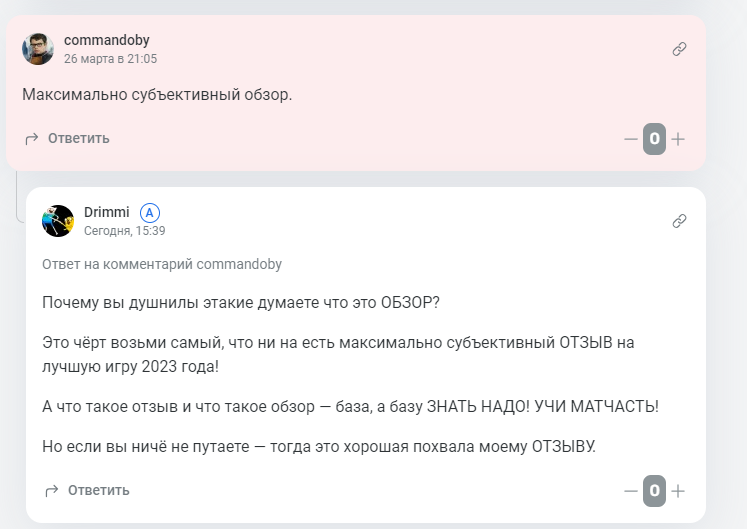Click the author badge beside Drimmi
The height and width of the screenshot is (529, 747).
pos(150,213)
